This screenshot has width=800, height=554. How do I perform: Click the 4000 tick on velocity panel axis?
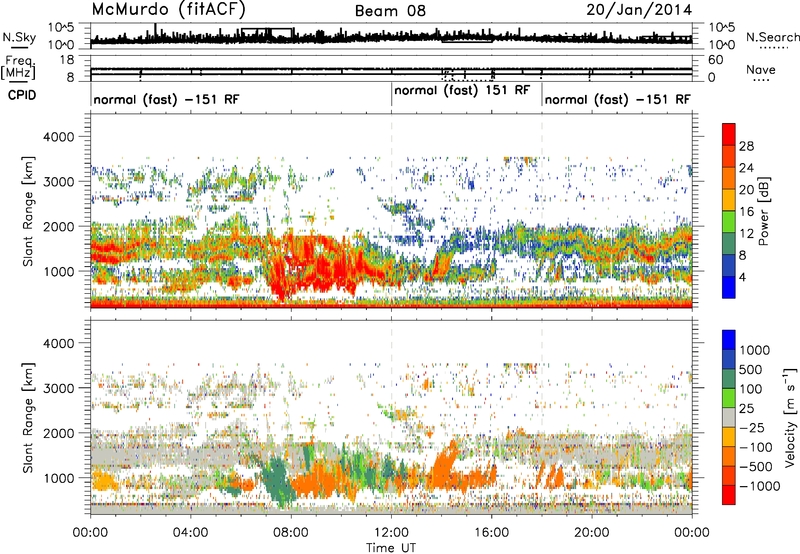(x=58, y=343)
